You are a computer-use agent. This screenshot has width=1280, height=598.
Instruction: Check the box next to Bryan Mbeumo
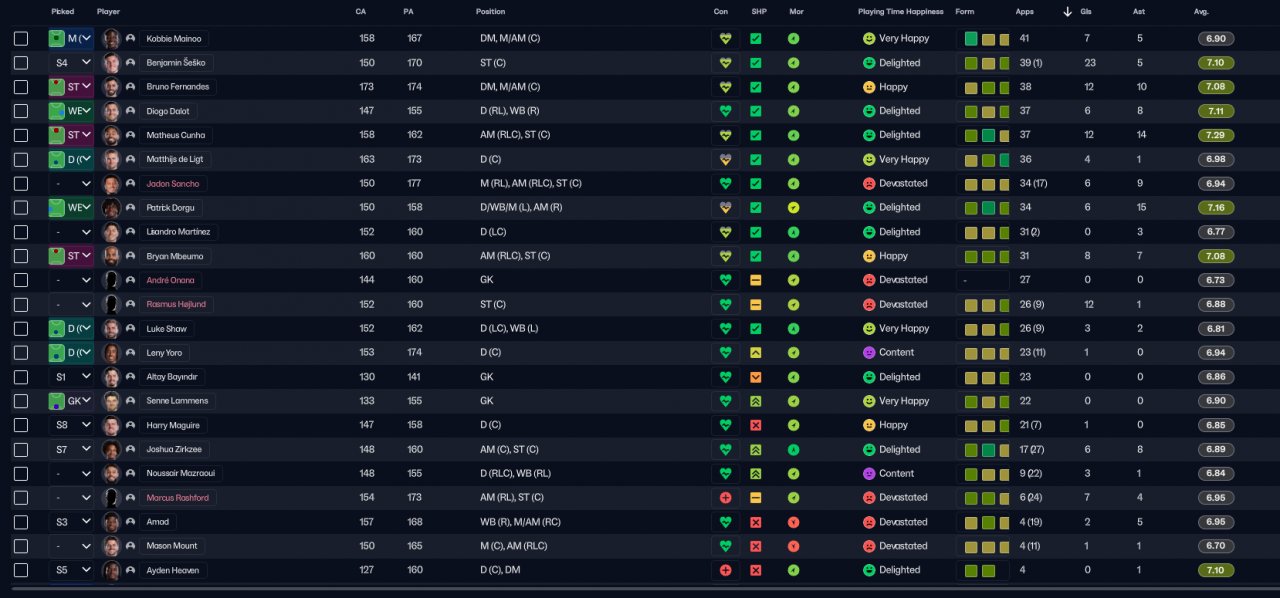click(x=21, y=256)
